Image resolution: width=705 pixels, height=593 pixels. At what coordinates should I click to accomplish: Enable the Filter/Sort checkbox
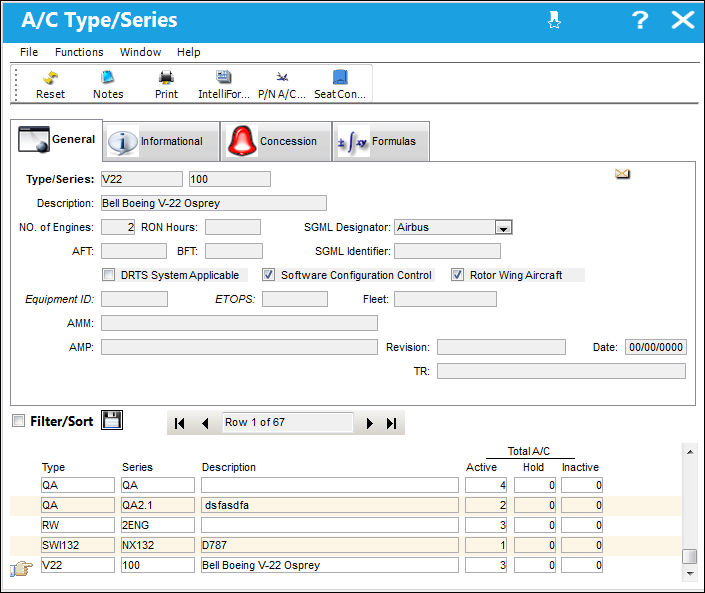coord(18,421)
